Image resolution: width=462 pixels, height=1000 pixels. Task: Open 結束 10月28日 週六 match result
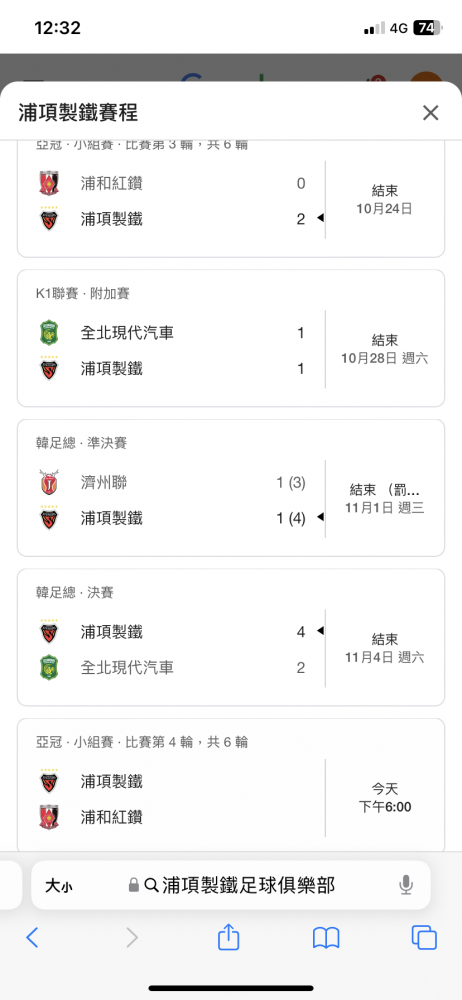coord(385,349)
